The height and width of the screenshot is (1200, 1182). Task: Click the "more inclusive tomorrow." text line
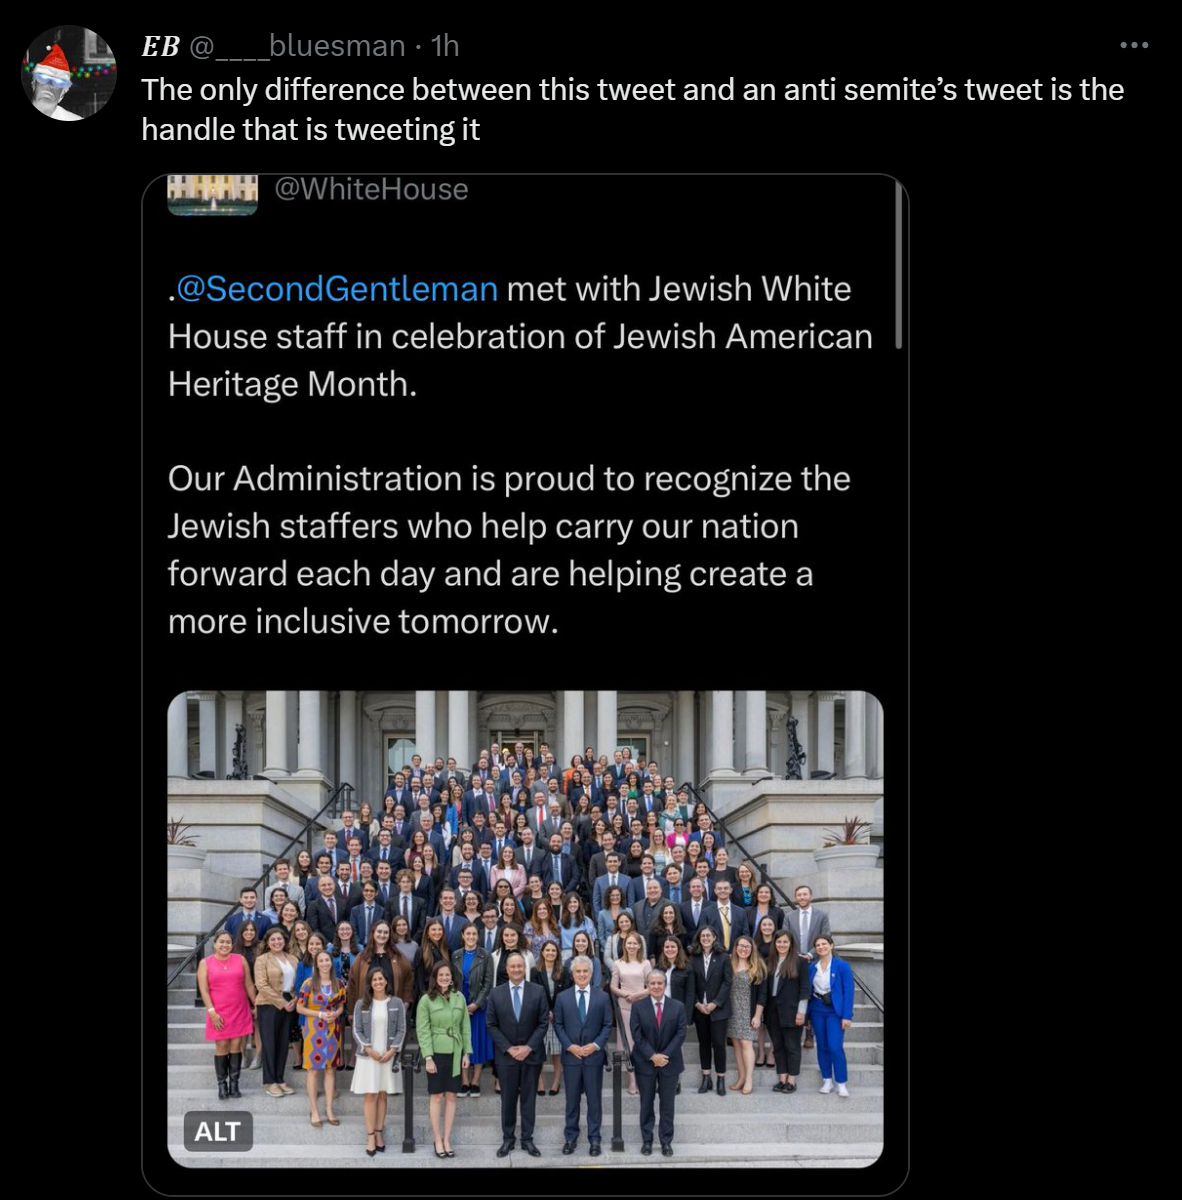click(363, 621)
